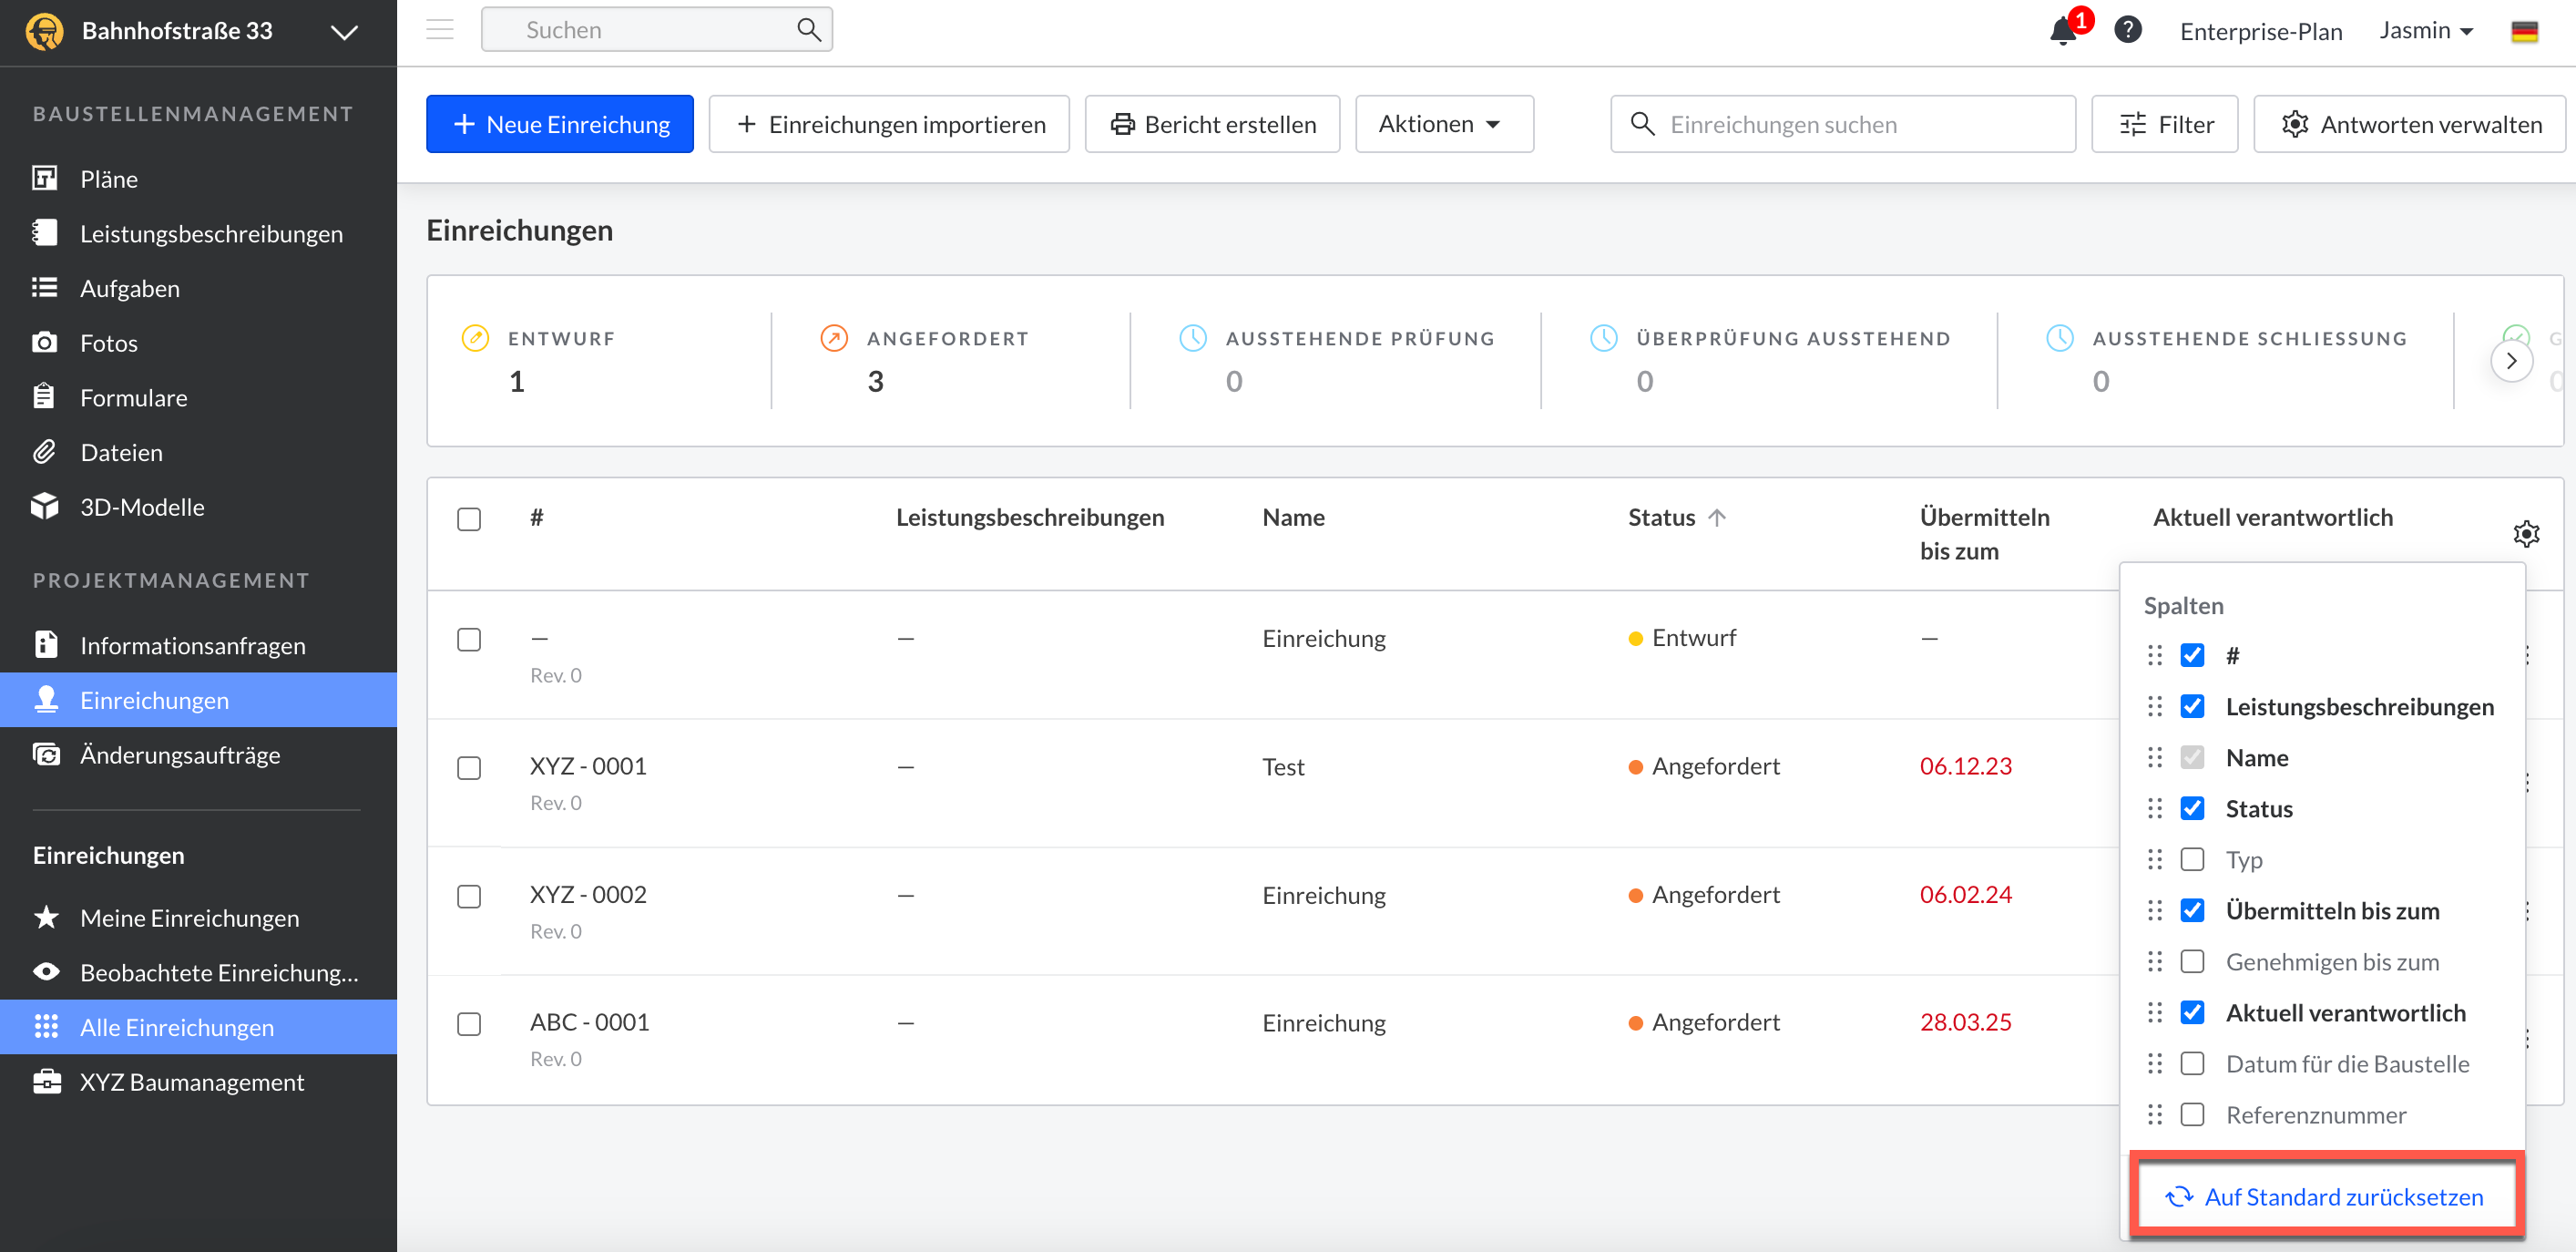Screen dimensions: 2576x1252
Task: Click the date 28.03.25
Action: tap(1965, 1022)
